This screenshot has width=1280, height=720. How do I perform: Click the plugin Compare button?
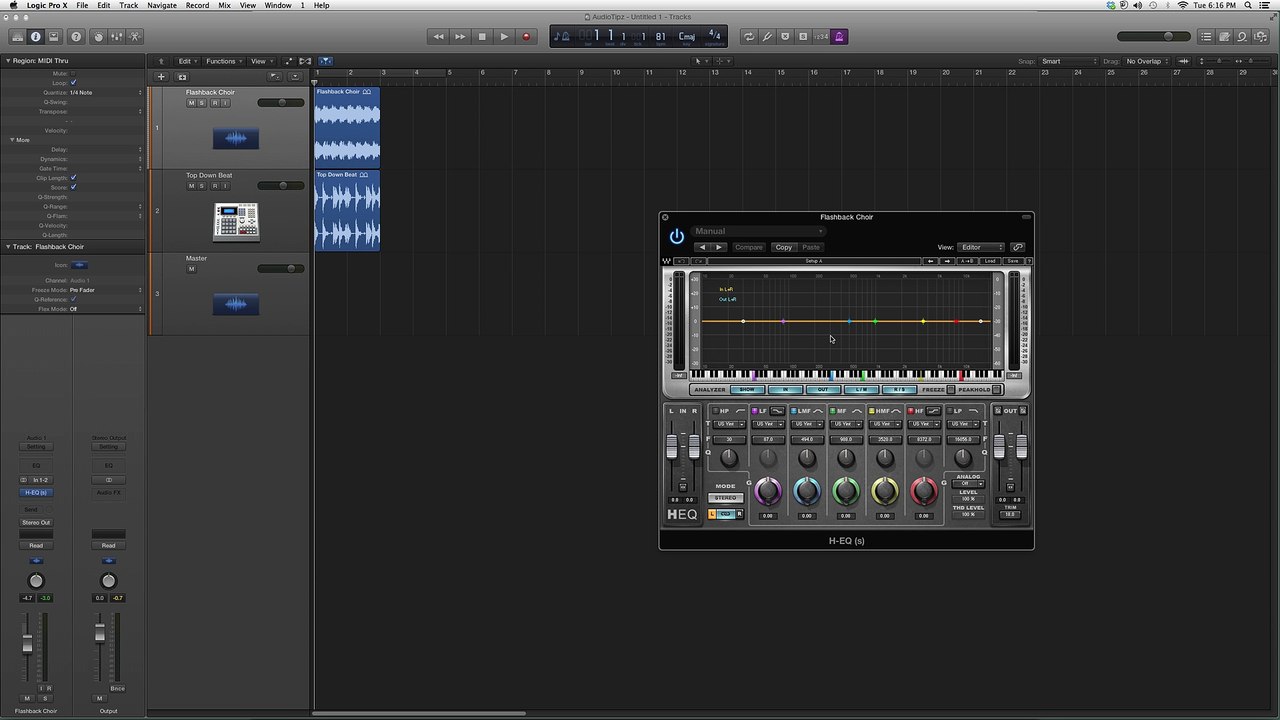(749, 247)
